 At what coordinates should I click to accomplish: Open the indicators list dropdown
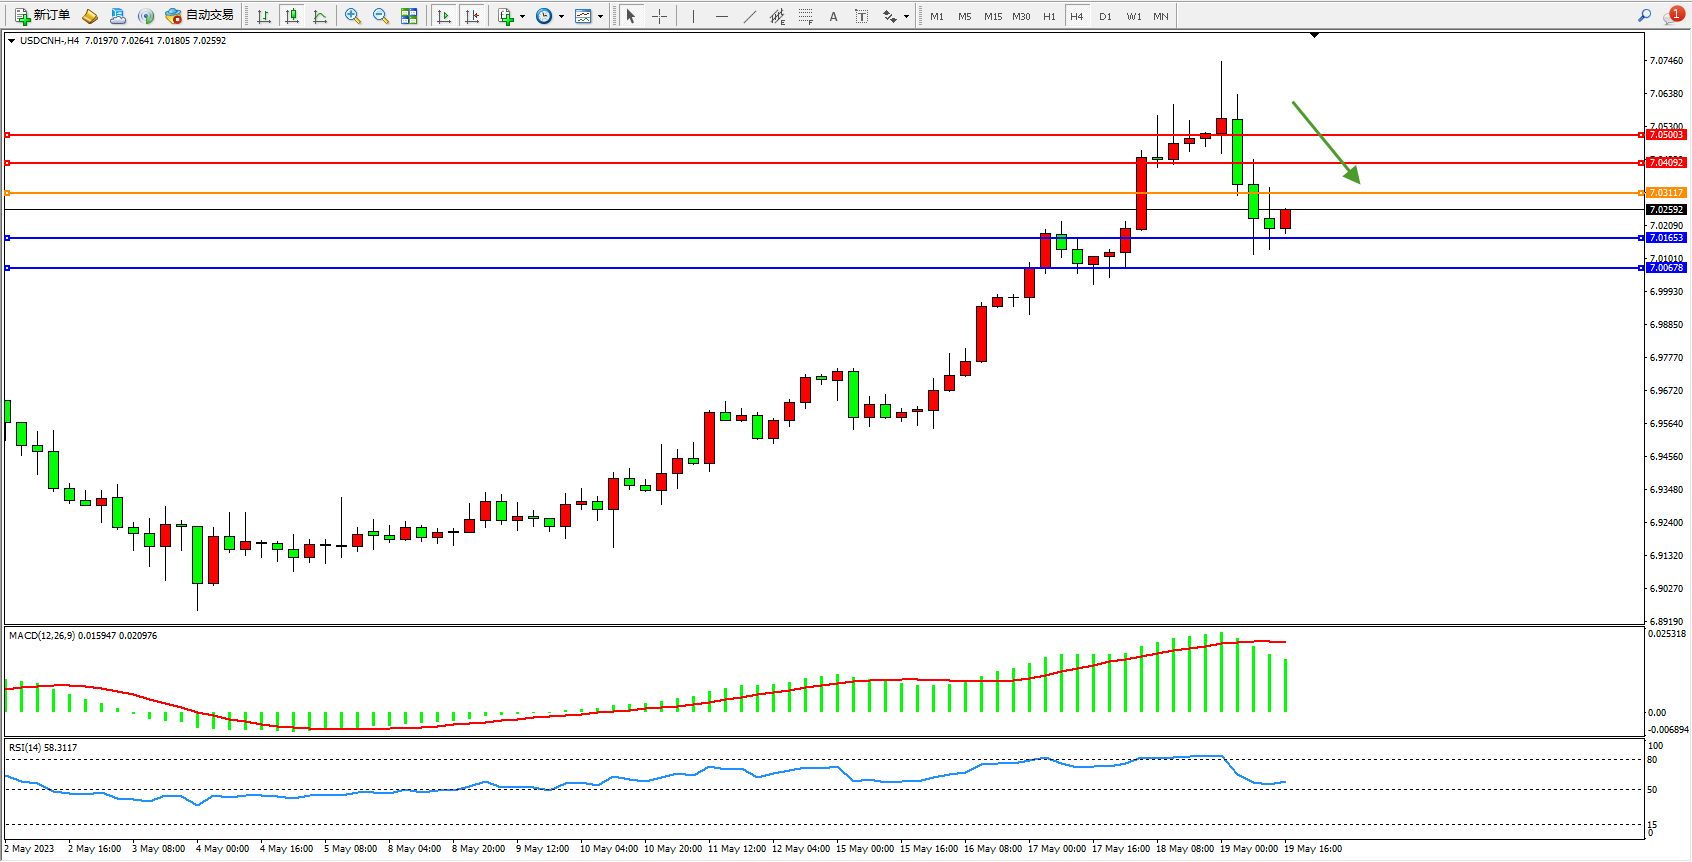(x=511, y=16)
